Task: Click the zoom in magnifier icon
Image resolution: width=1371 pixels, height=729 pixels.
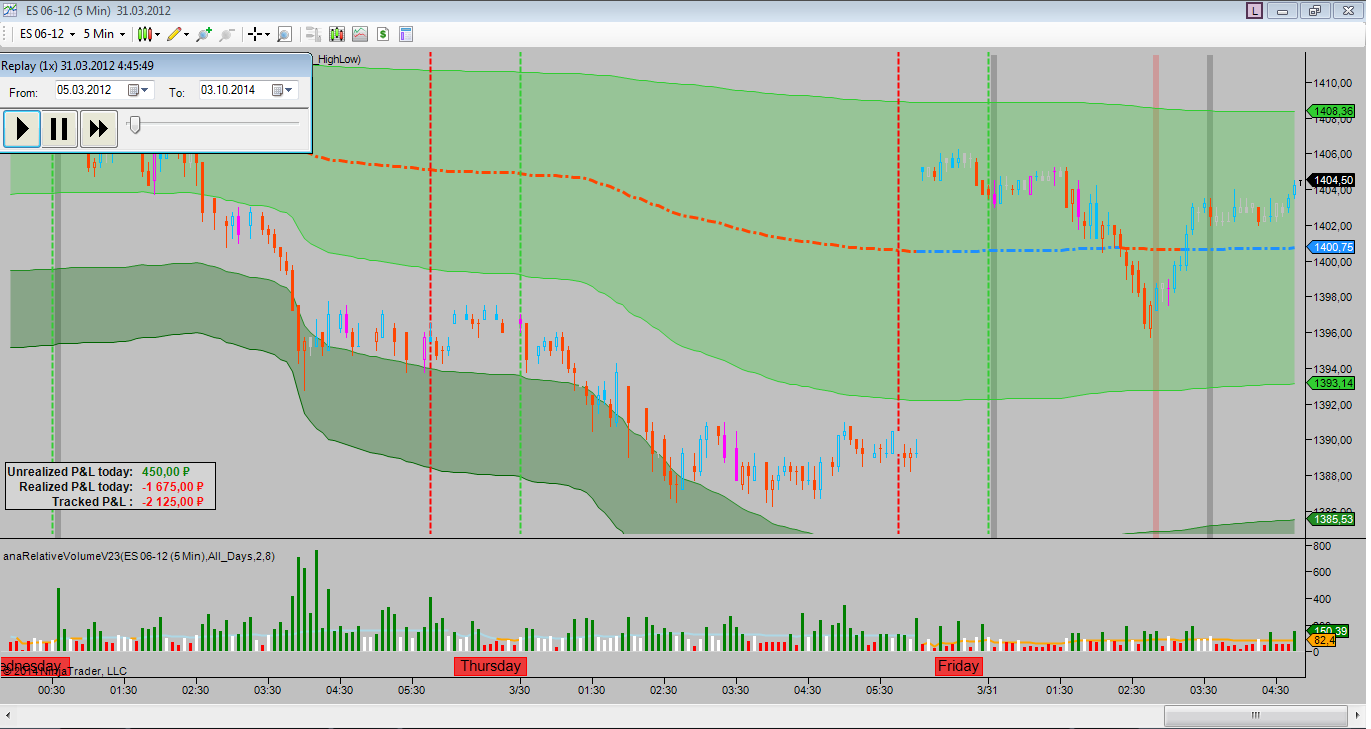Action: pos(204,34)
